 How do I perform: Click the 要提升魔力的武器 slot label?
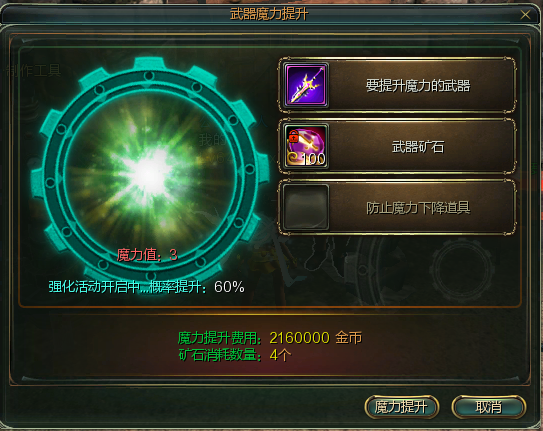click(x=418, y=86)
